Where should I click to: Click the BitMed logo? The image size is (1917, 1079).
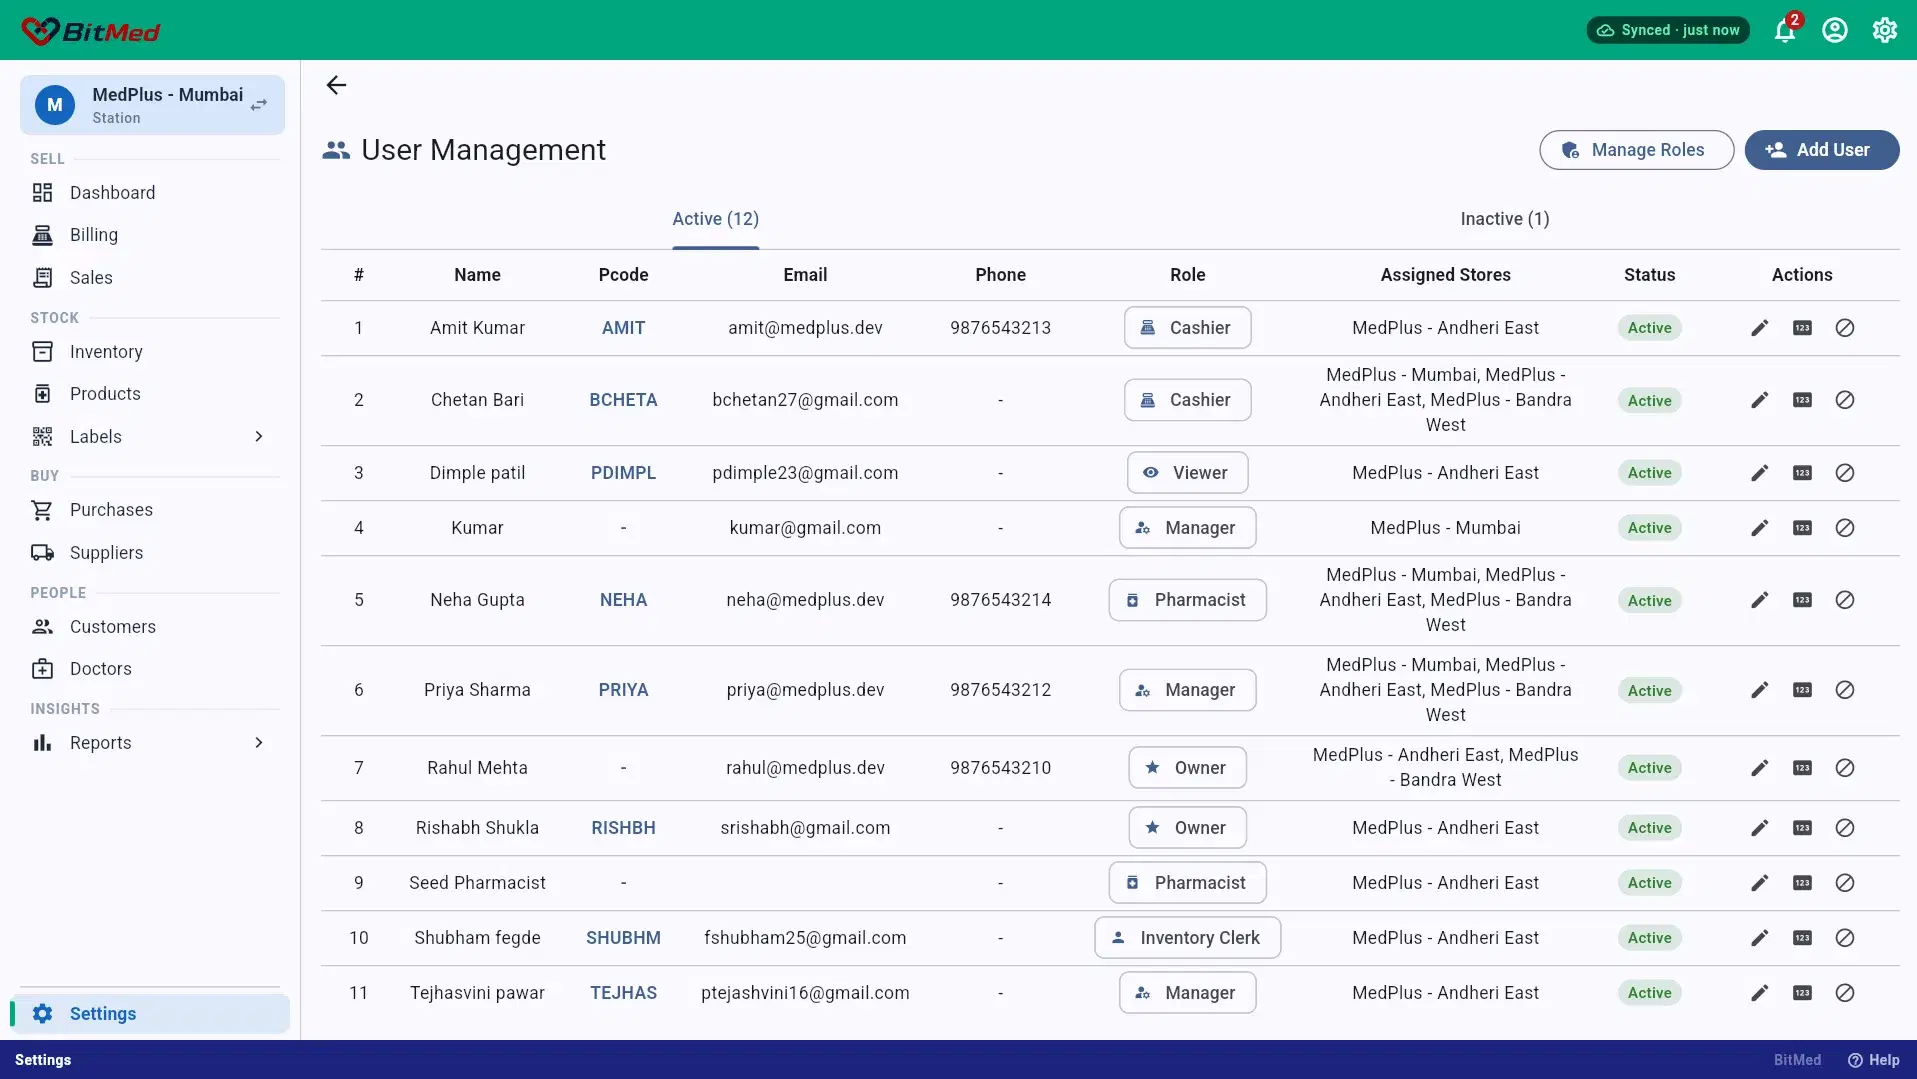tap(91, 31)
